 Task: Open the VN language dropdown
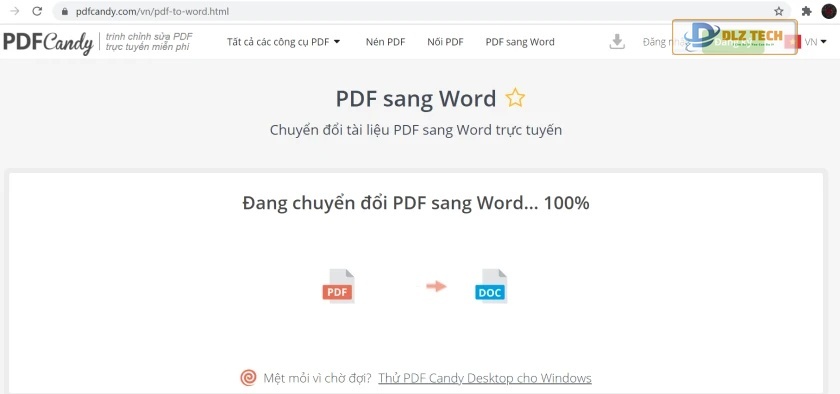pos(815,42)
